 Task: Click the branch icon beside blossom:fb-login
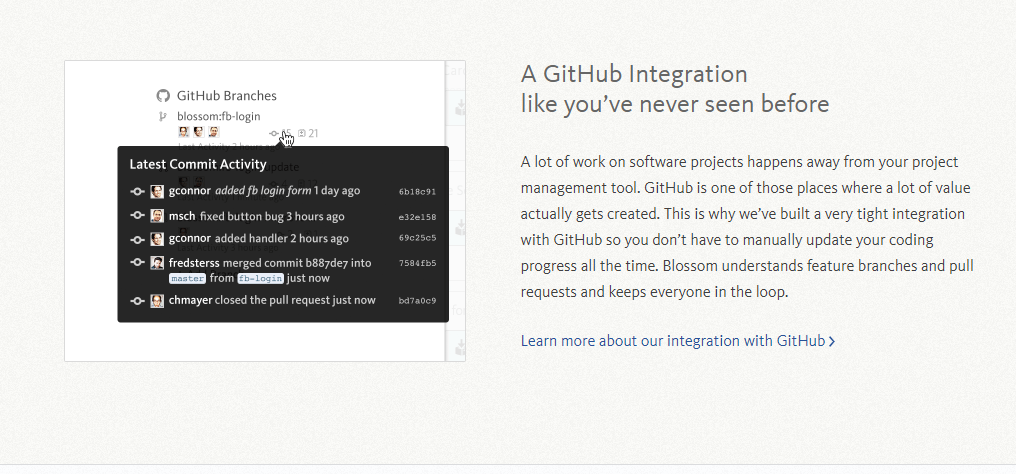163,116
